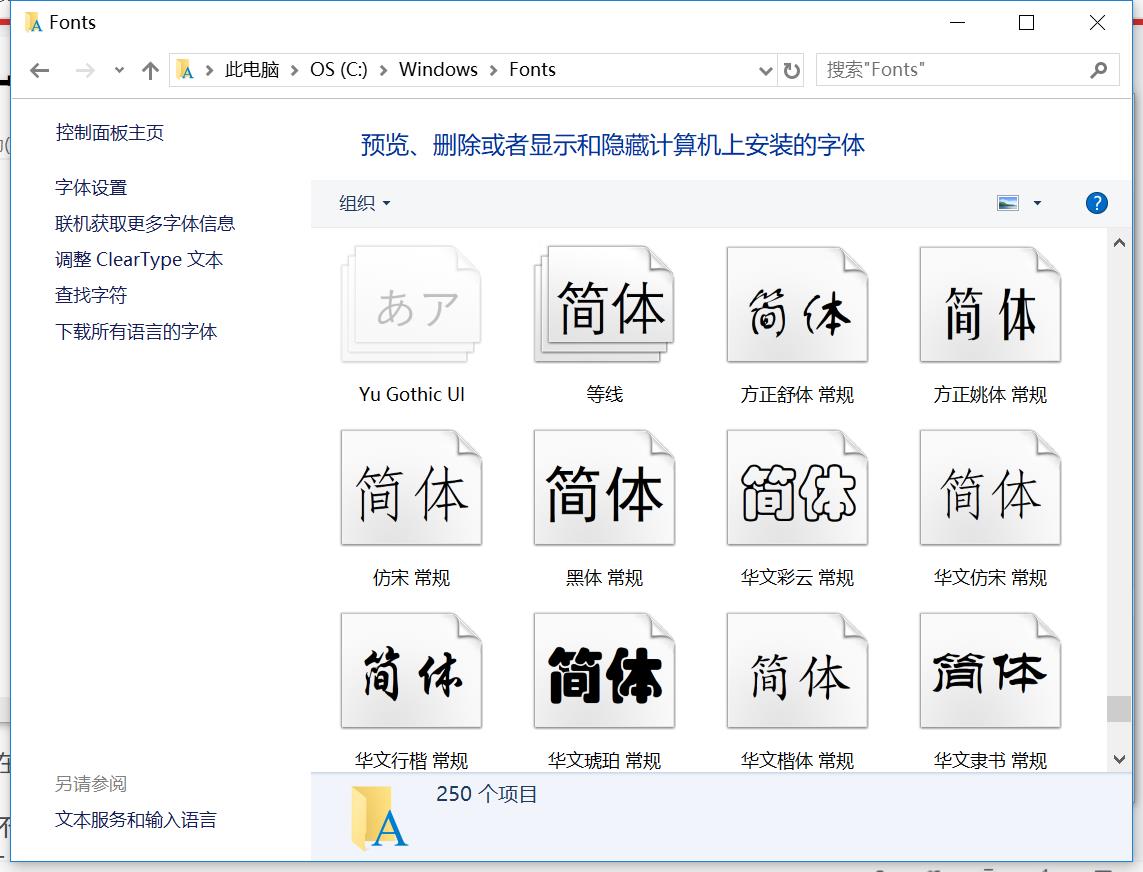Click inside the 搜索 Fonts search field

click(x=950, y=69)
